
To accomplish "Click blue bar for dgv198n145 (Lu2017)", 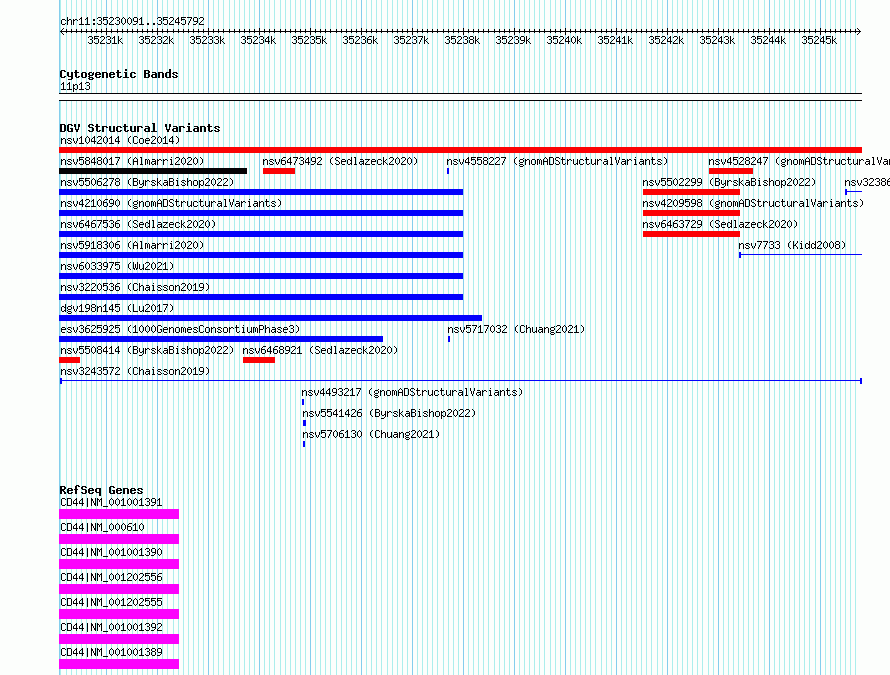I will [270, 318].
